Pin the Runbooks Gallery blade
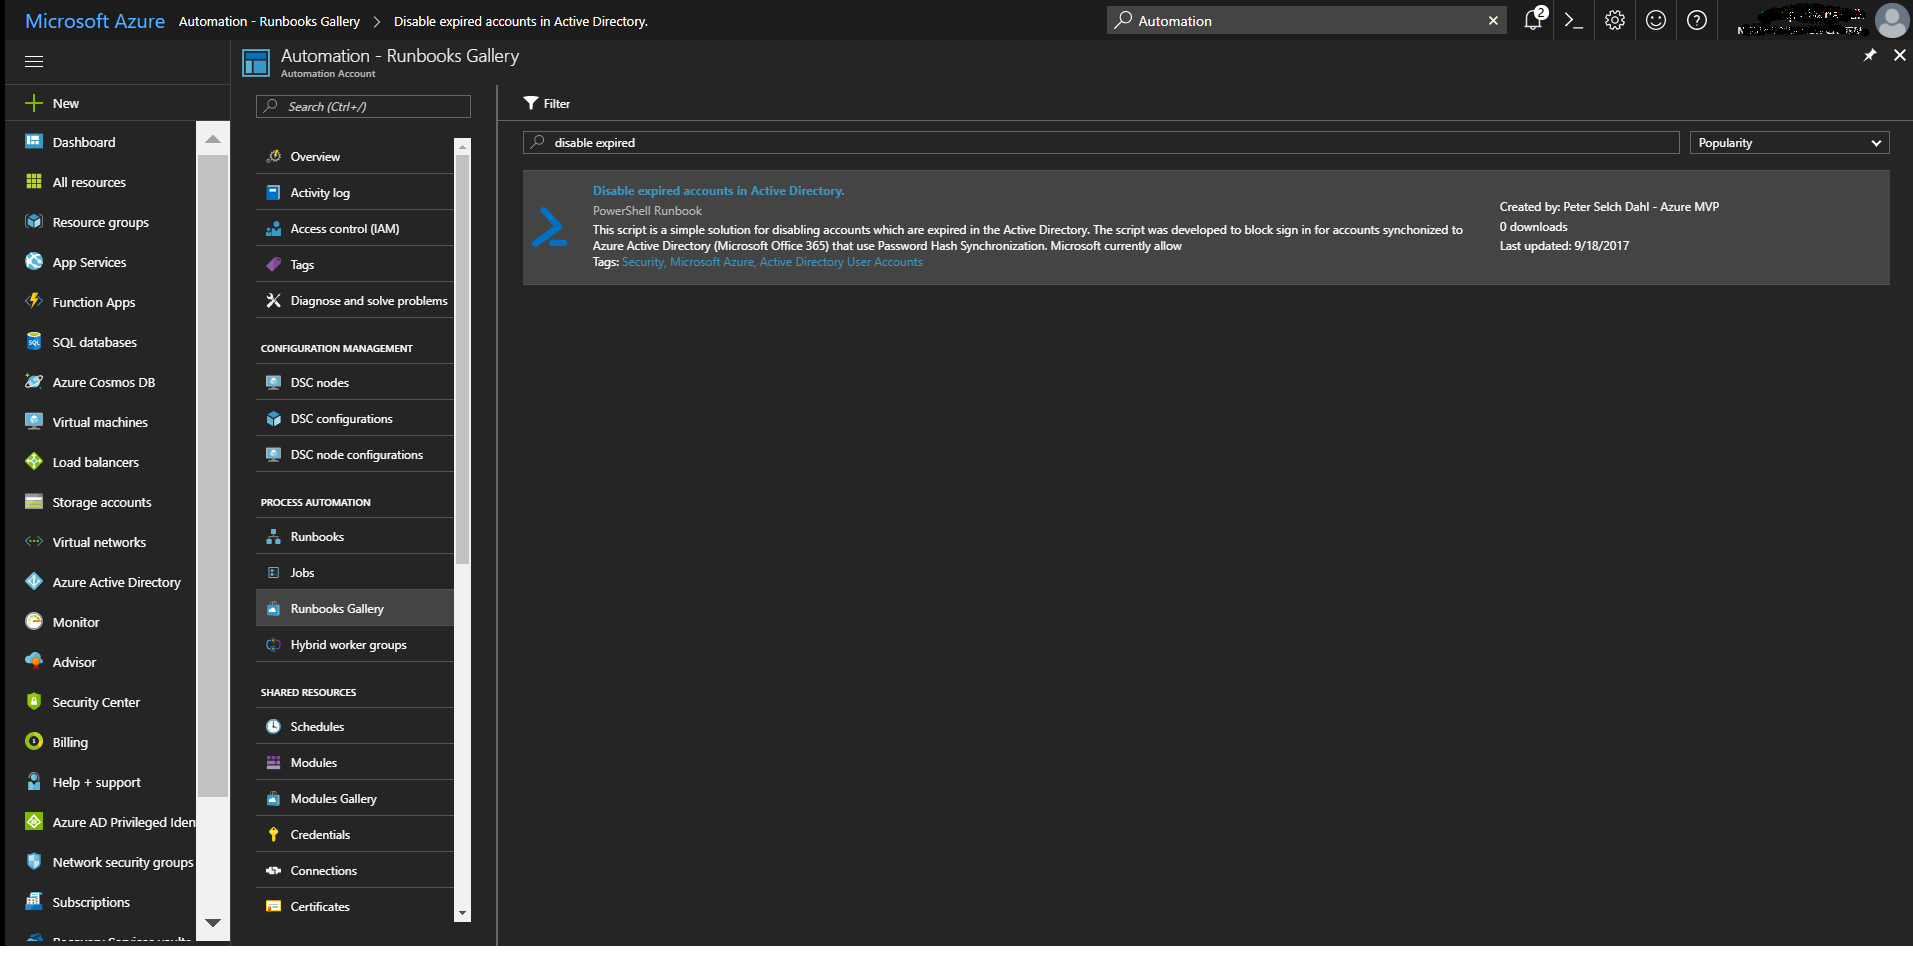The height and width of the screenshot is (953, 1913). coord(1870,55)
